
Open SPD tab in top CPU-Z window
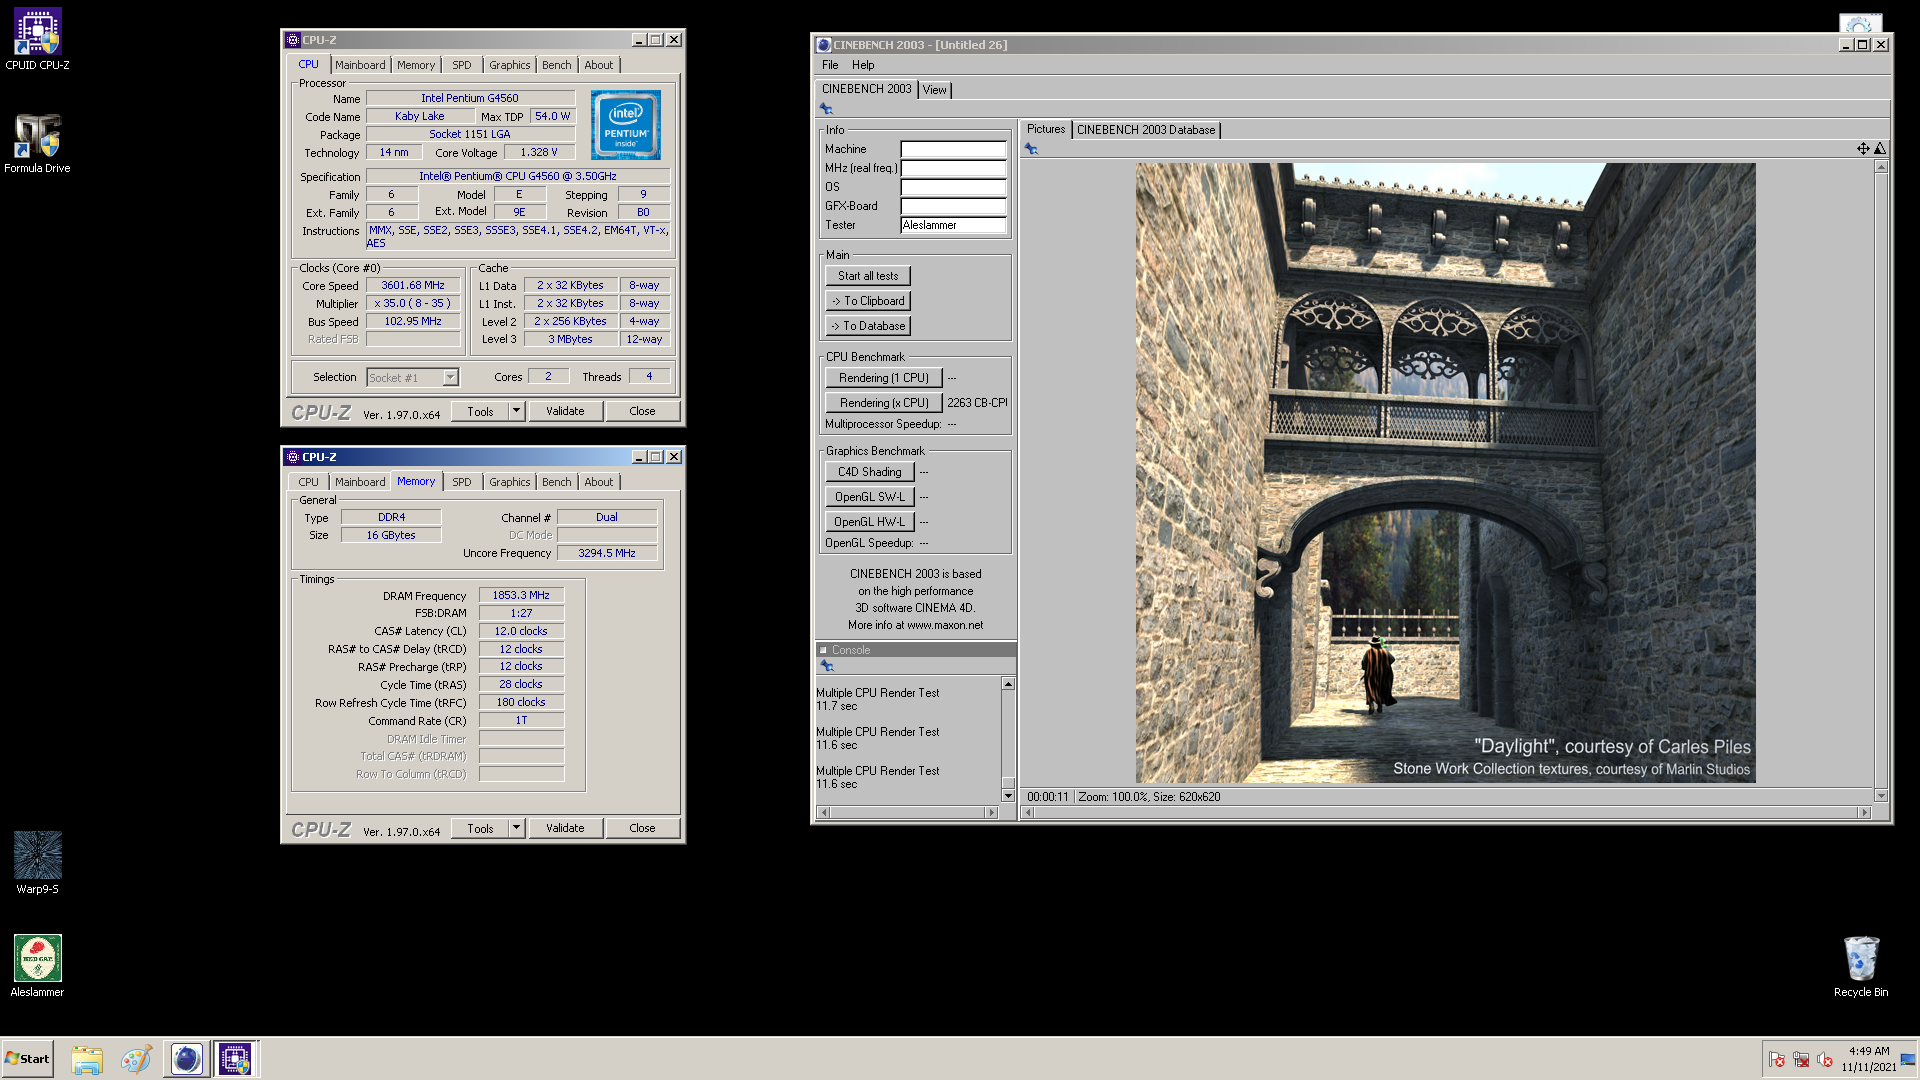(x=461, y=65)
